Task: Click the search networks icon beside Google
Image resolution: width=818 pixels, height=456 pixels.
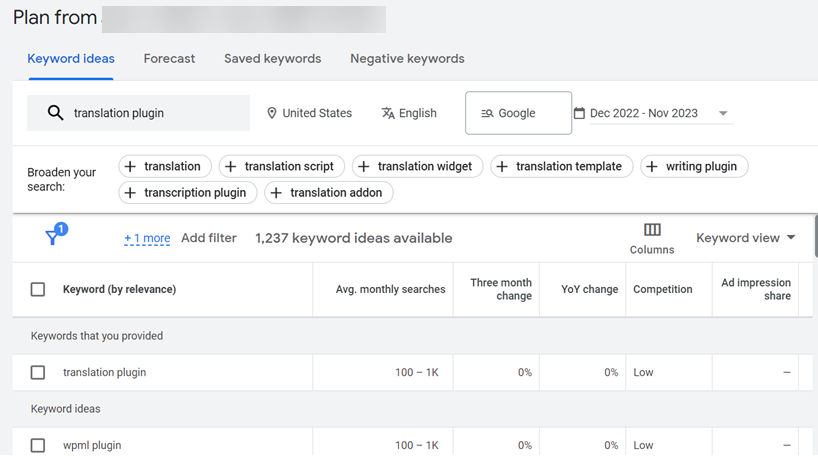Action: tap(487, 113)
